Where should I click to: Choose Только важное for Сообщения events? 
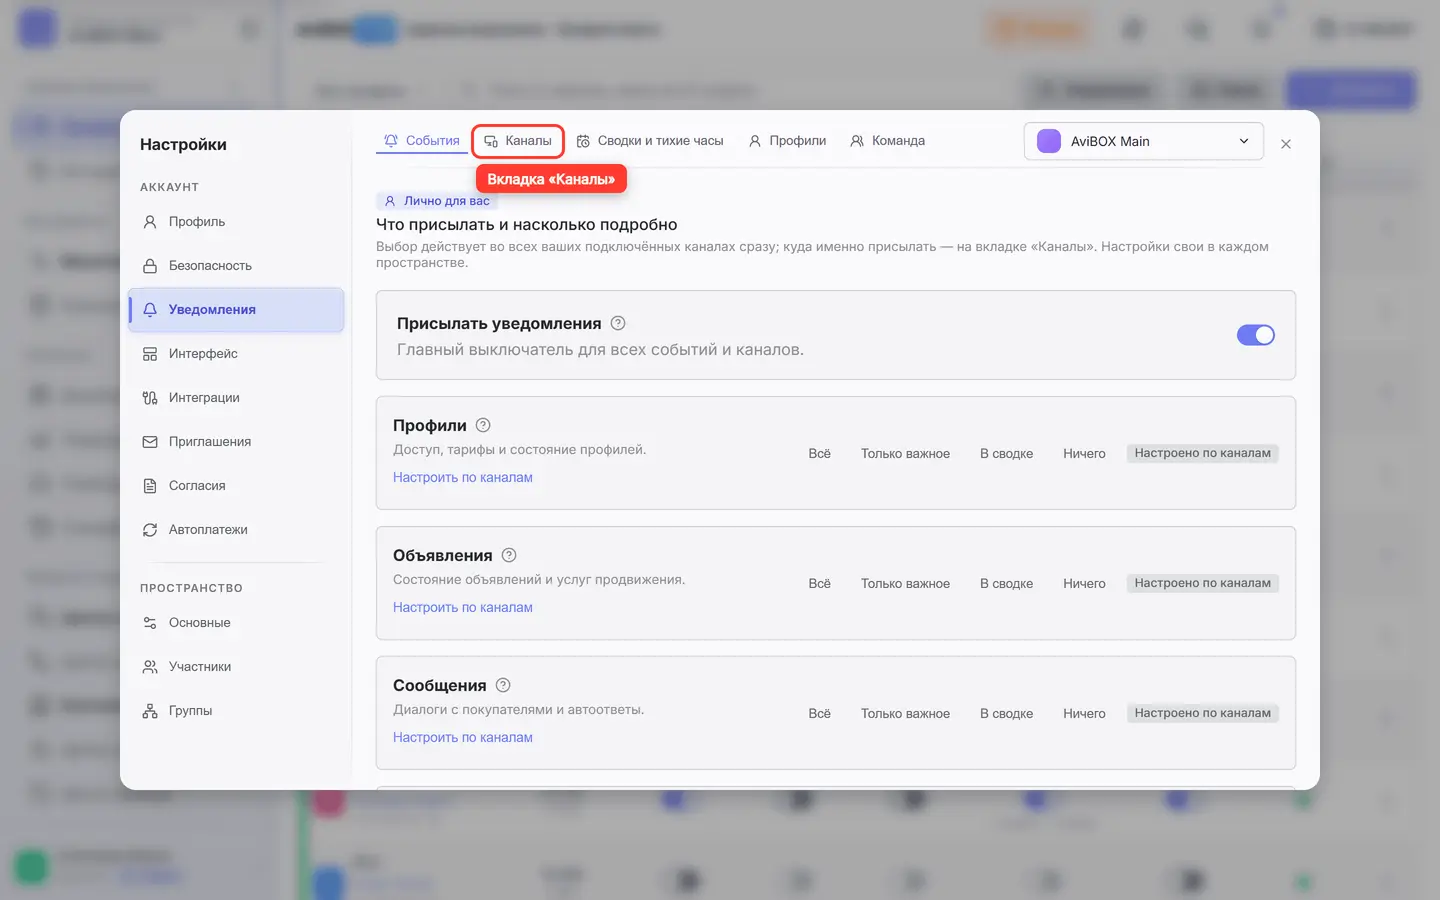click(906, 713)
